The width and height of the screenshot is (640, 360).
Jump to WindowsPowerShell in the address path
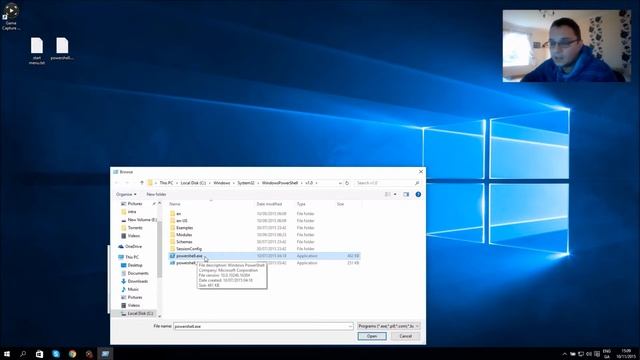[280, 183]
